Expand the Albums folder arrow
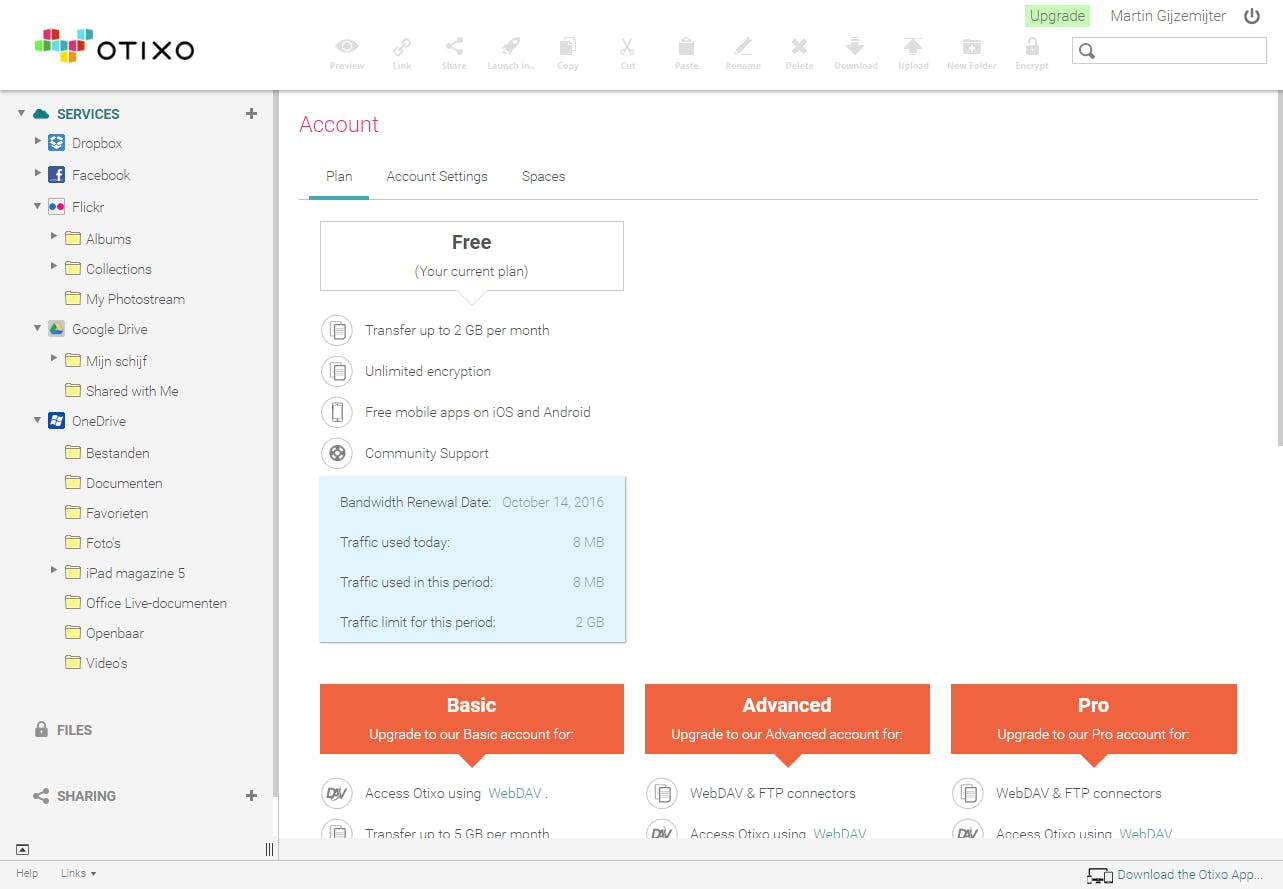The image size is (1283, 889). click(54, 237)
